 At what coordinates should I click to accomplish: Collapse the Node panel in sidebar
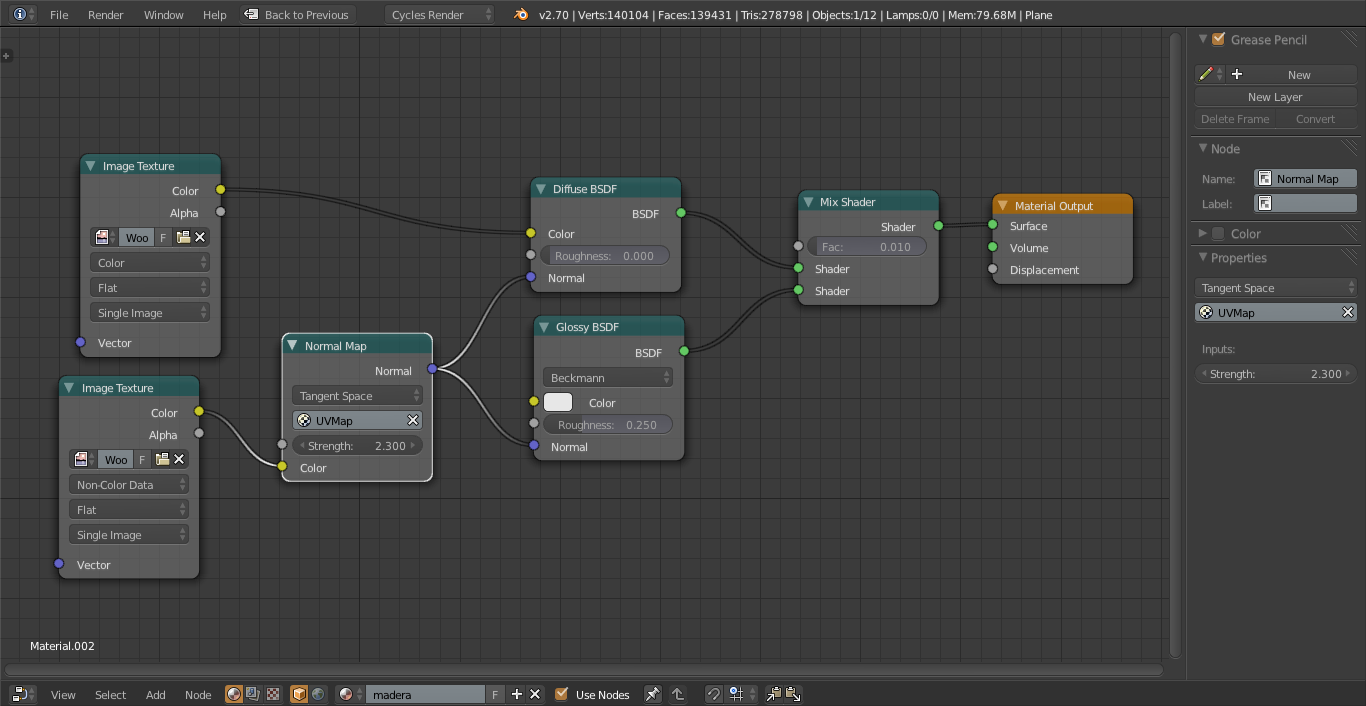pyautogui.click(x=1203, y=149)
